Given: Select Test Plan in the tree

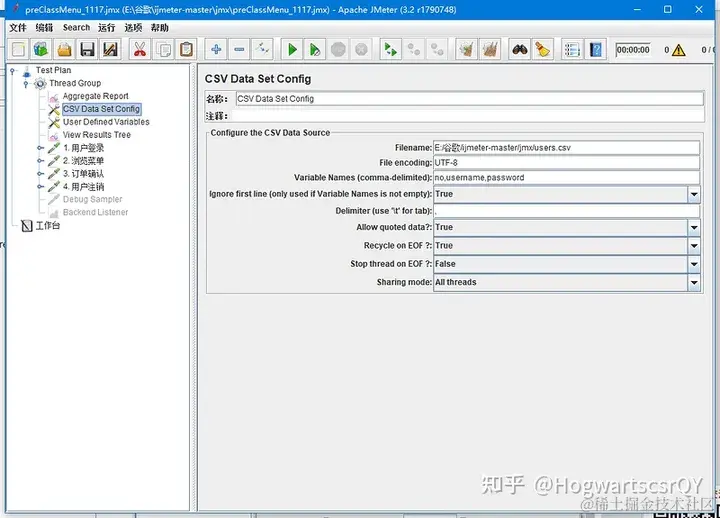Looking at the screenshot, I should click(x=53, y=70).
